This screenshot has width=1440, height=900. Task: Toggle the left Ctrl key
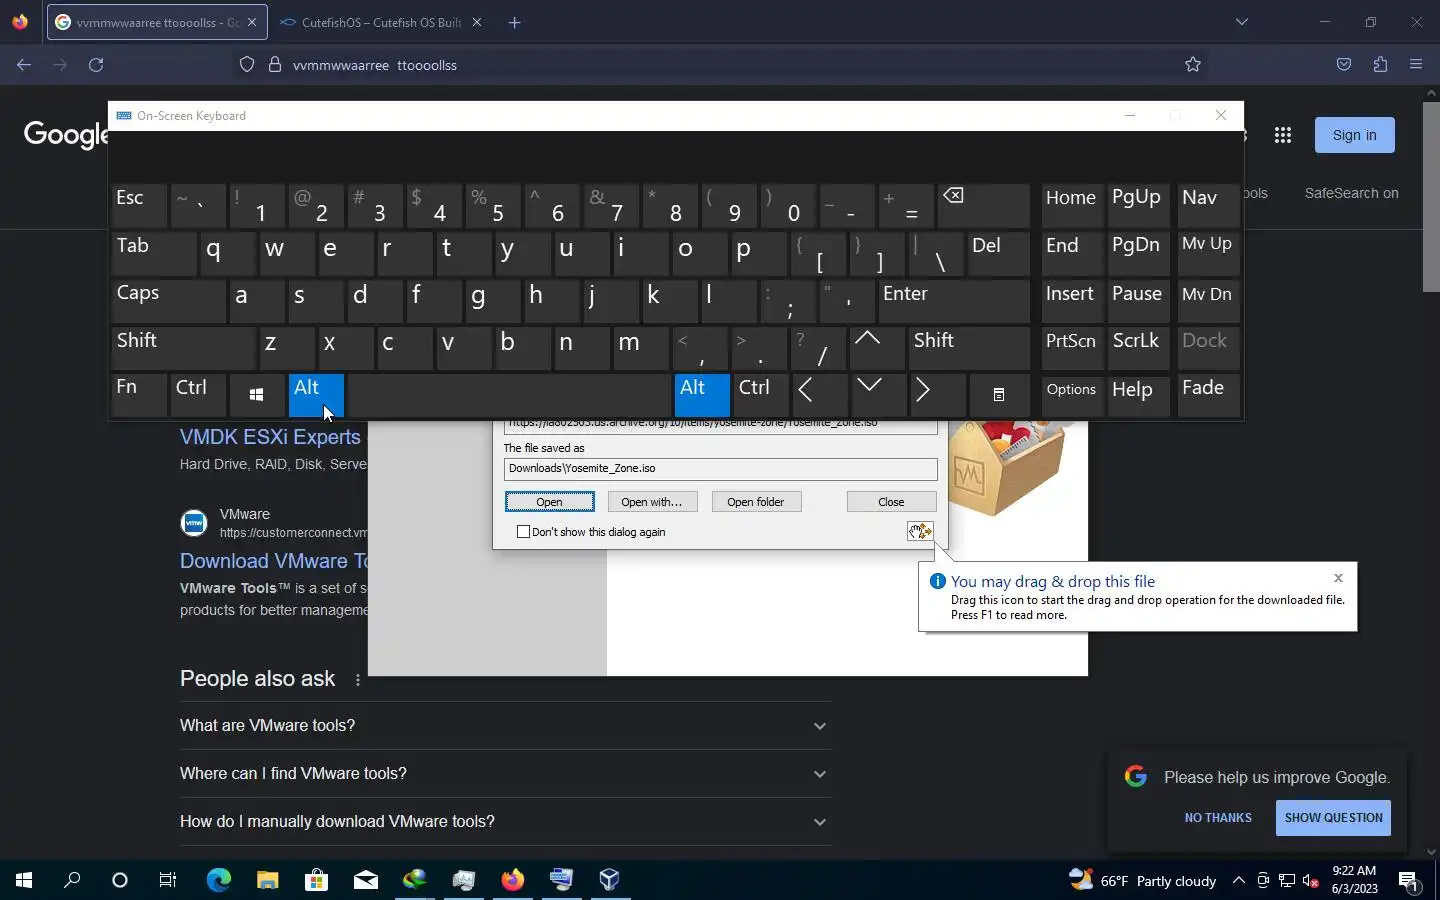(x=198, y=395)
